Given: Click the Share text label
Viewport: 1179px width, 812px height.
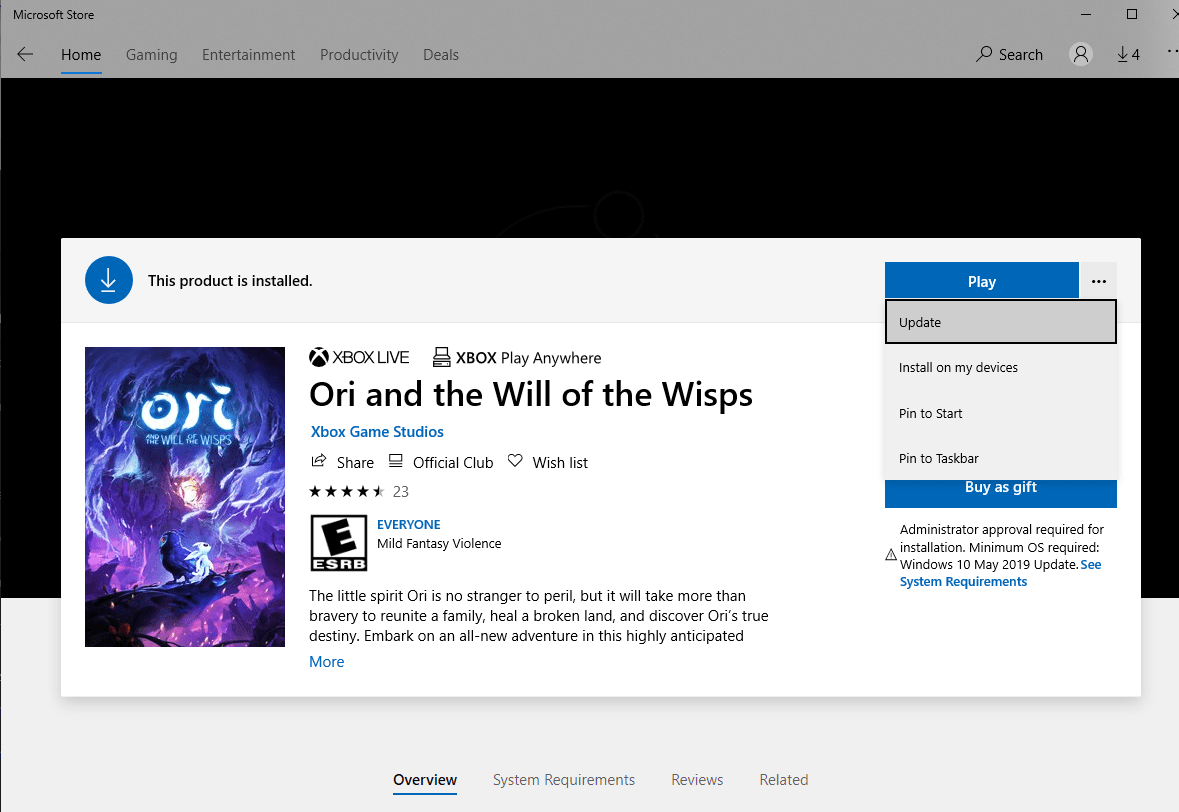Looking at the screenshot, I should coord(355,462).
